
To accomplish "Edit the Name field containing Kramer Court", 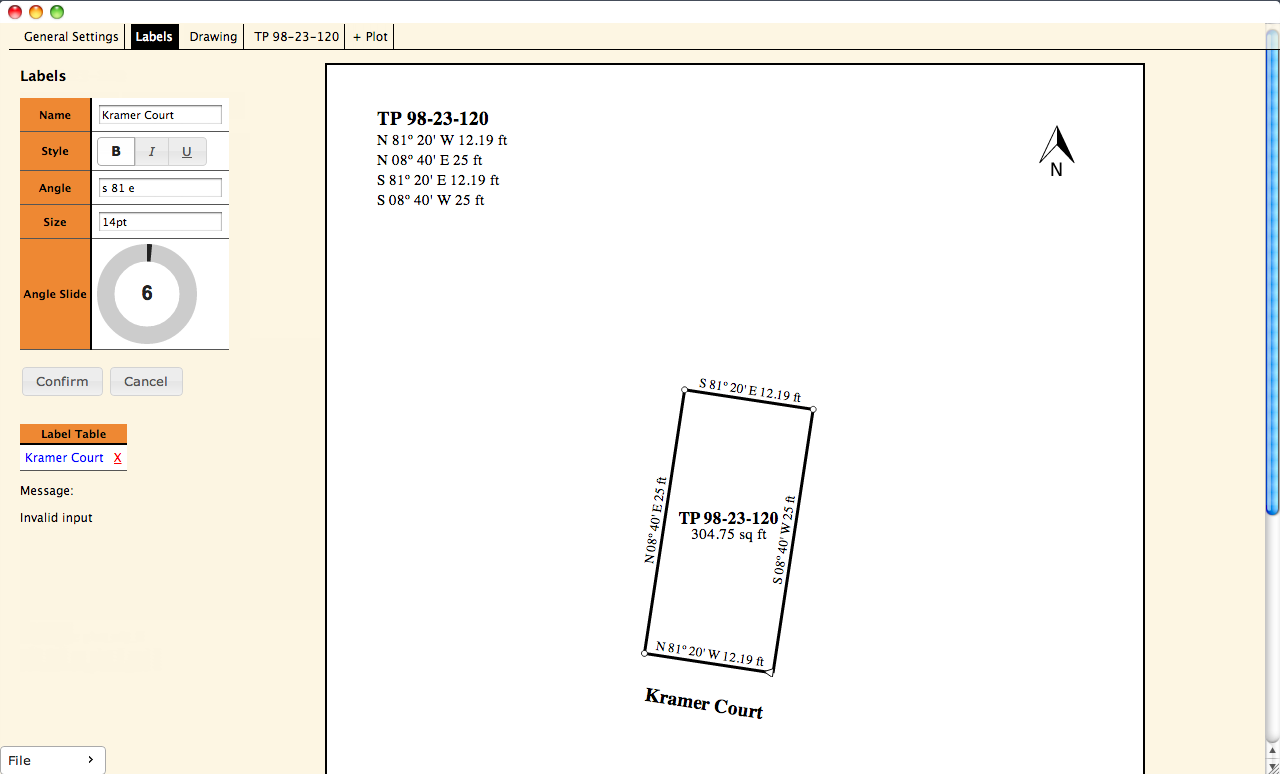I will 160,114.
